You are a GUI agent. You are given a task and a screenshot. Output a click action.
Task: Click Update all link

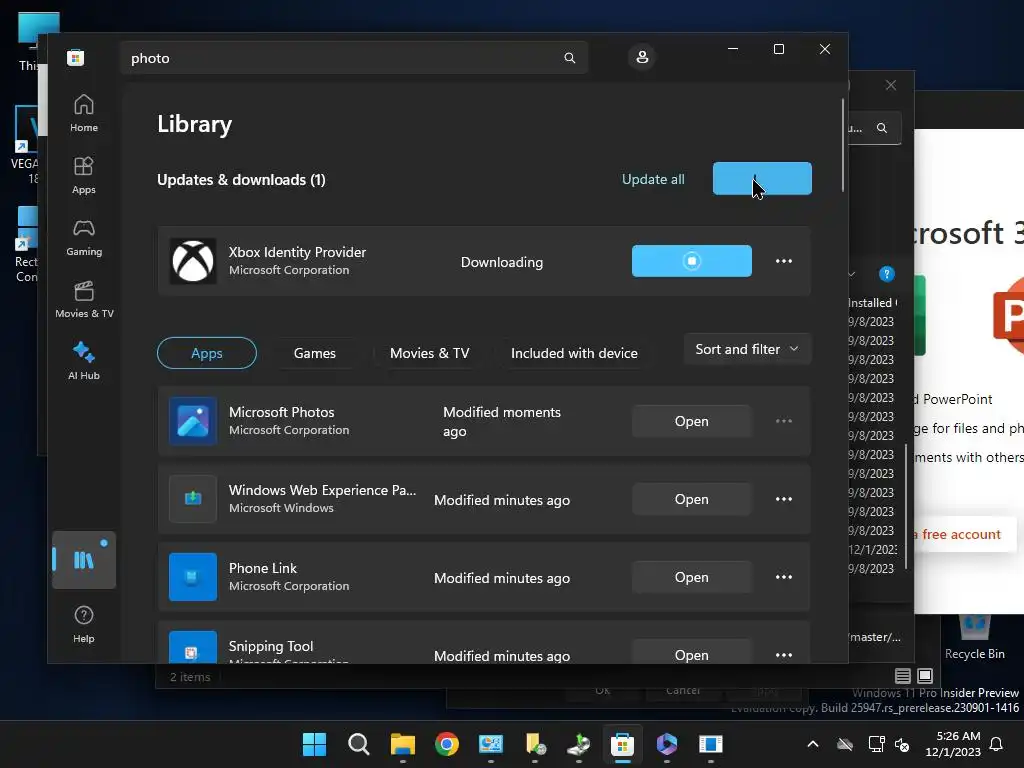653,179
